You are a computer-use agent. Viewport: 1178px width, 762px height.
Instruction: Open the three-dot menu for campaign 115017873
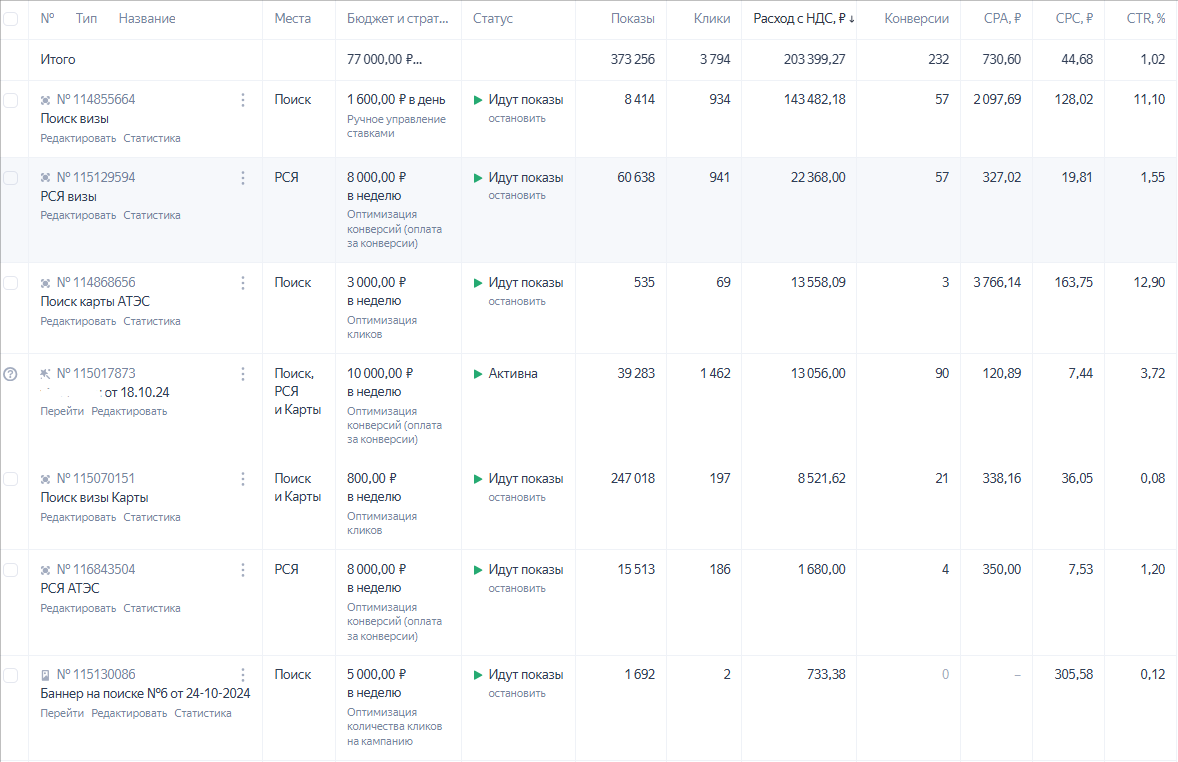(x=243, y=374)
